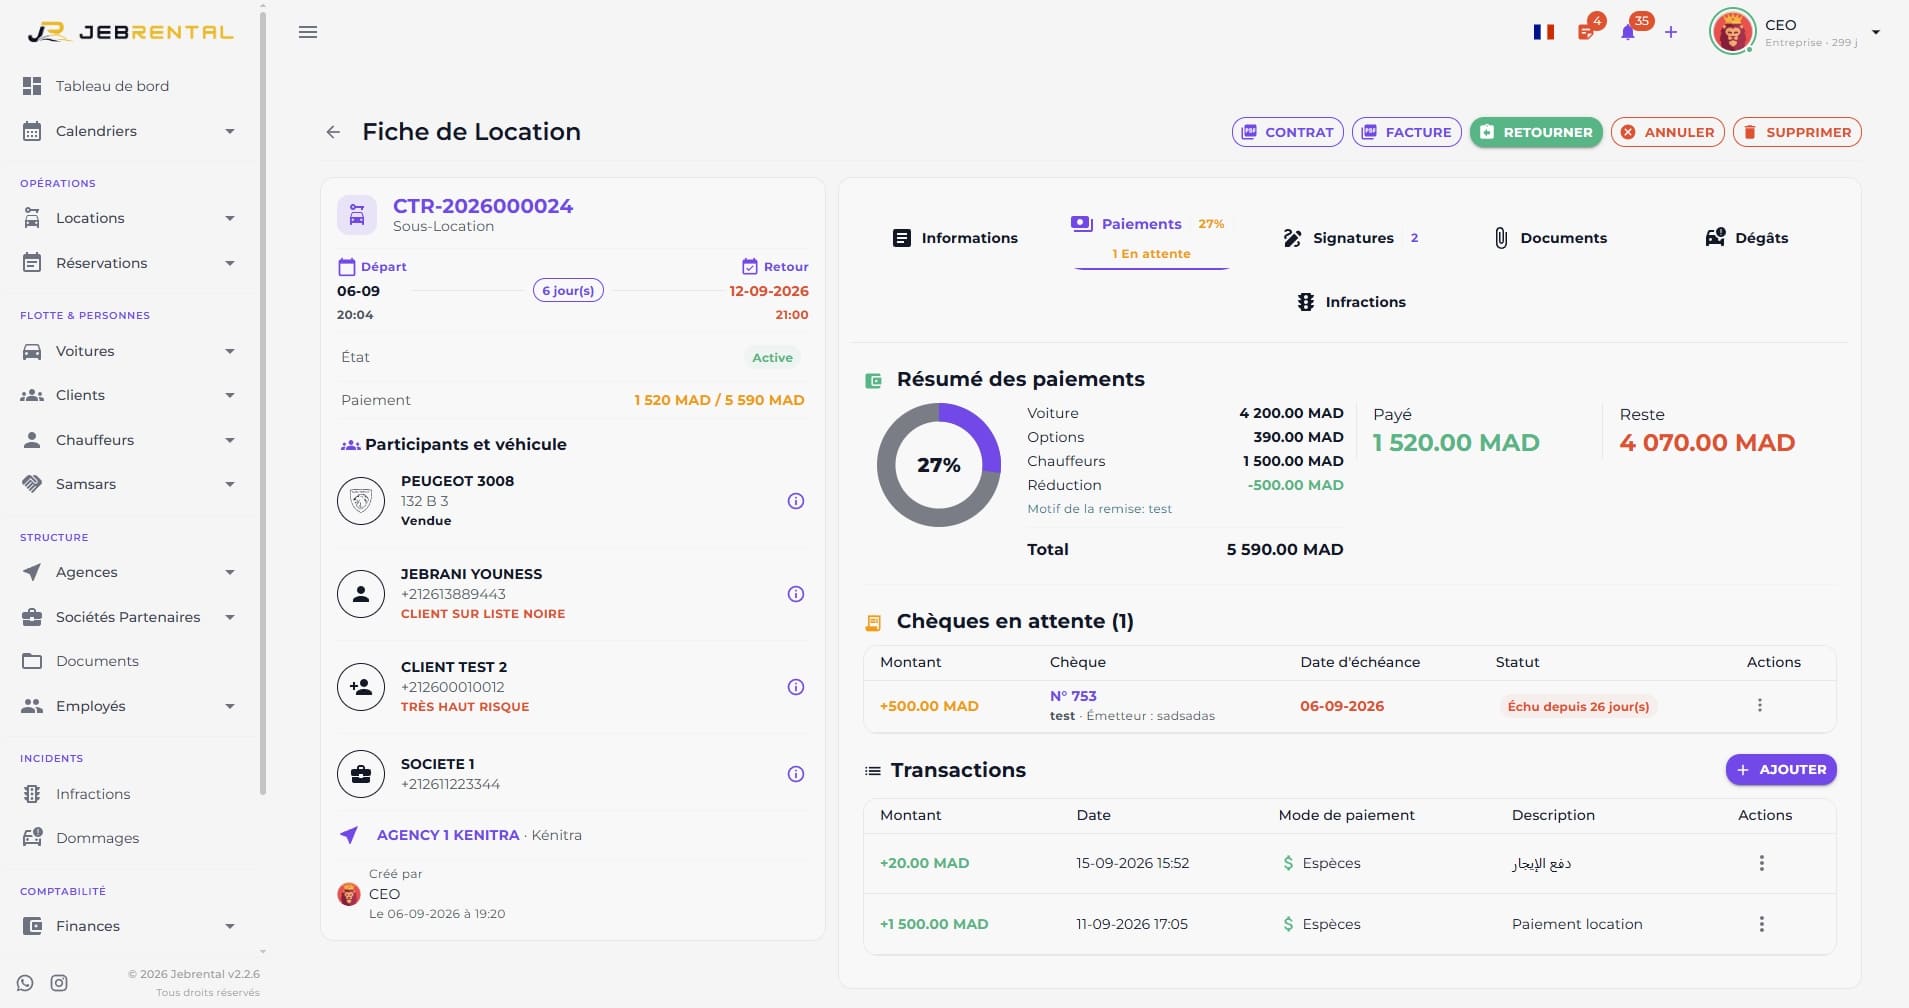
Task: Show info icon for SOCIETE 1
Action: [796, 774]
